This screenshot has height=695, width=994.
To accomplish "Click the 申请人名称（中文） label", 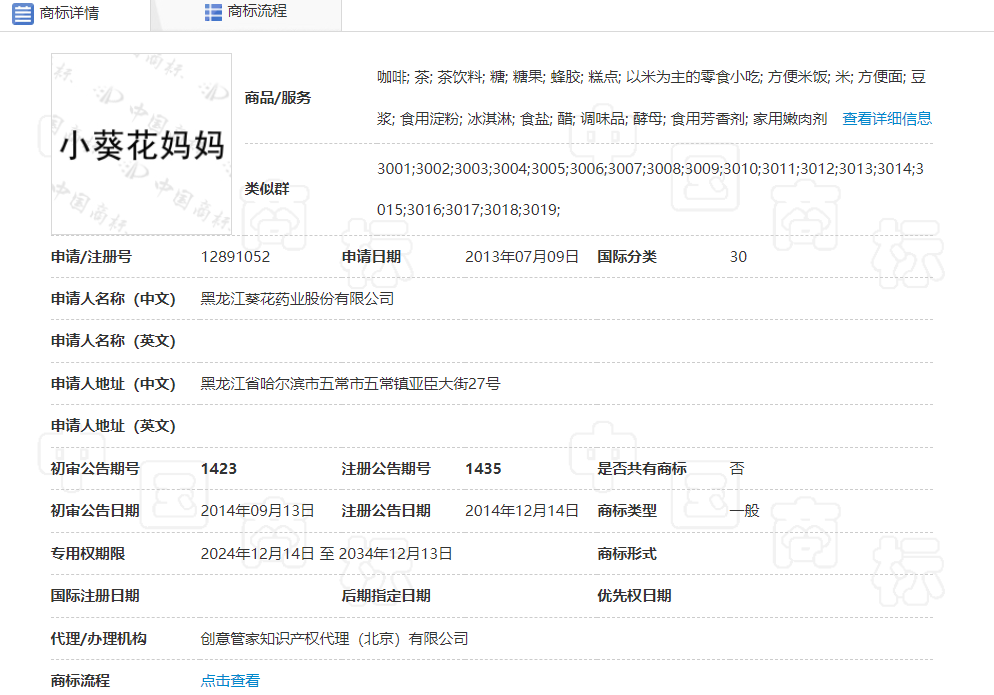I will 113,299.
